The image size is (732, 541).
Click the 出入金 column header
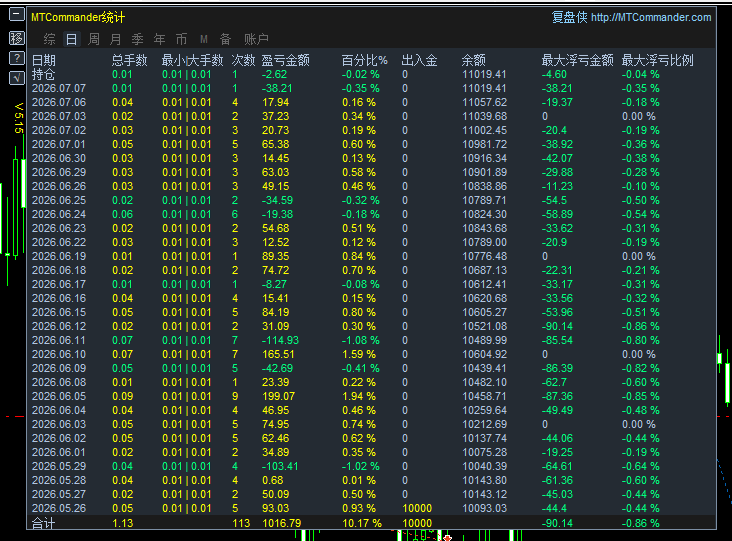[419, 60]
